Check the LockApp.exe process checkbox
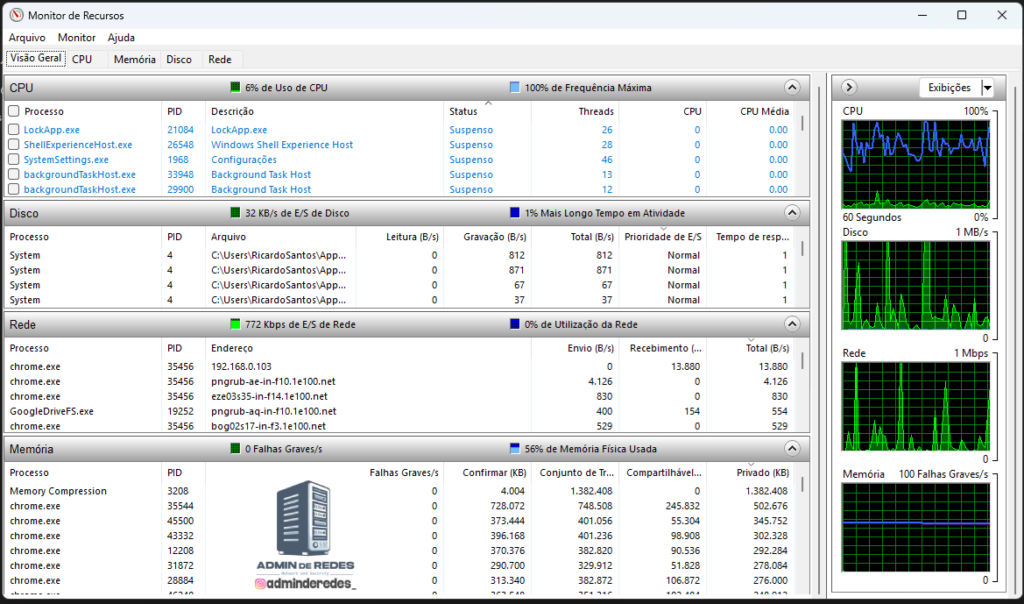The image size is (1024, 604). point(12,129)
